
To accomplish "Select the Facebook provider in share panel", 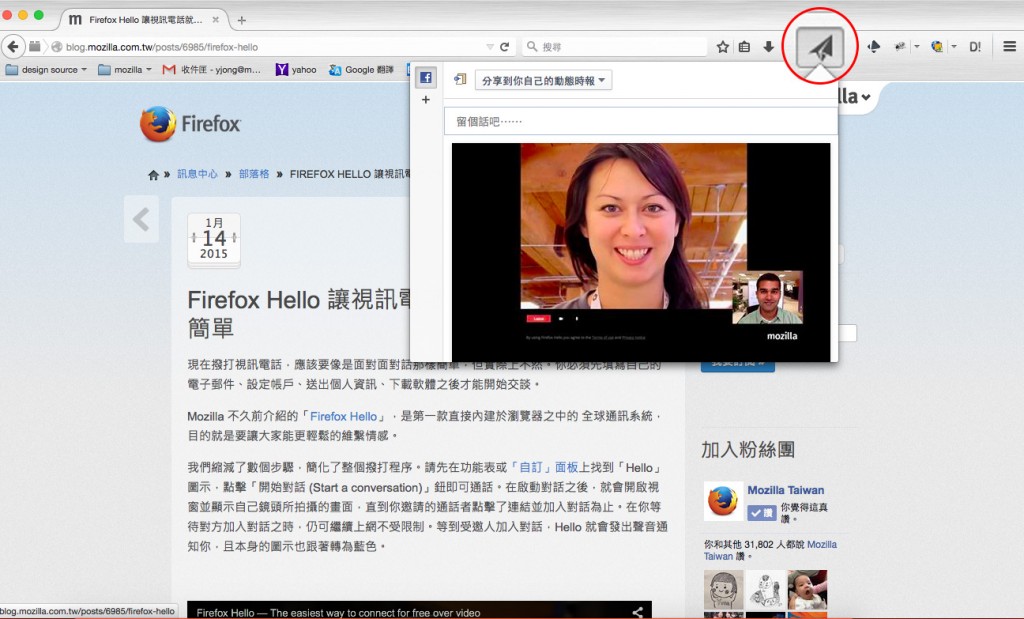I will pos(426,78).
